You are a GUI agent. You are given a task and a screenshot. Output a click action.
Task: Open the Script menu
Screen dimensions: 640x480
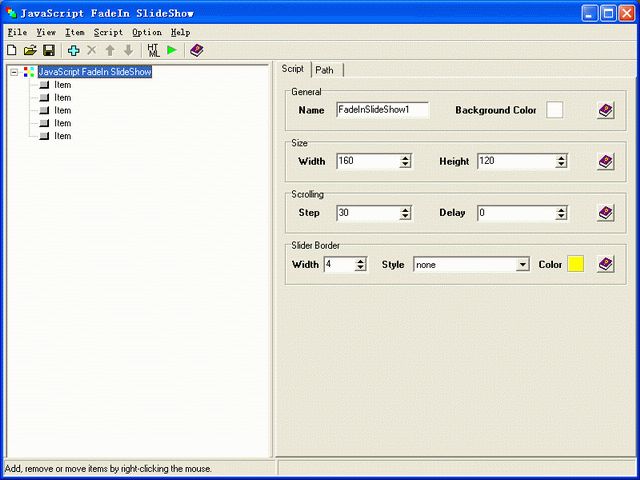tap(108, 32)
